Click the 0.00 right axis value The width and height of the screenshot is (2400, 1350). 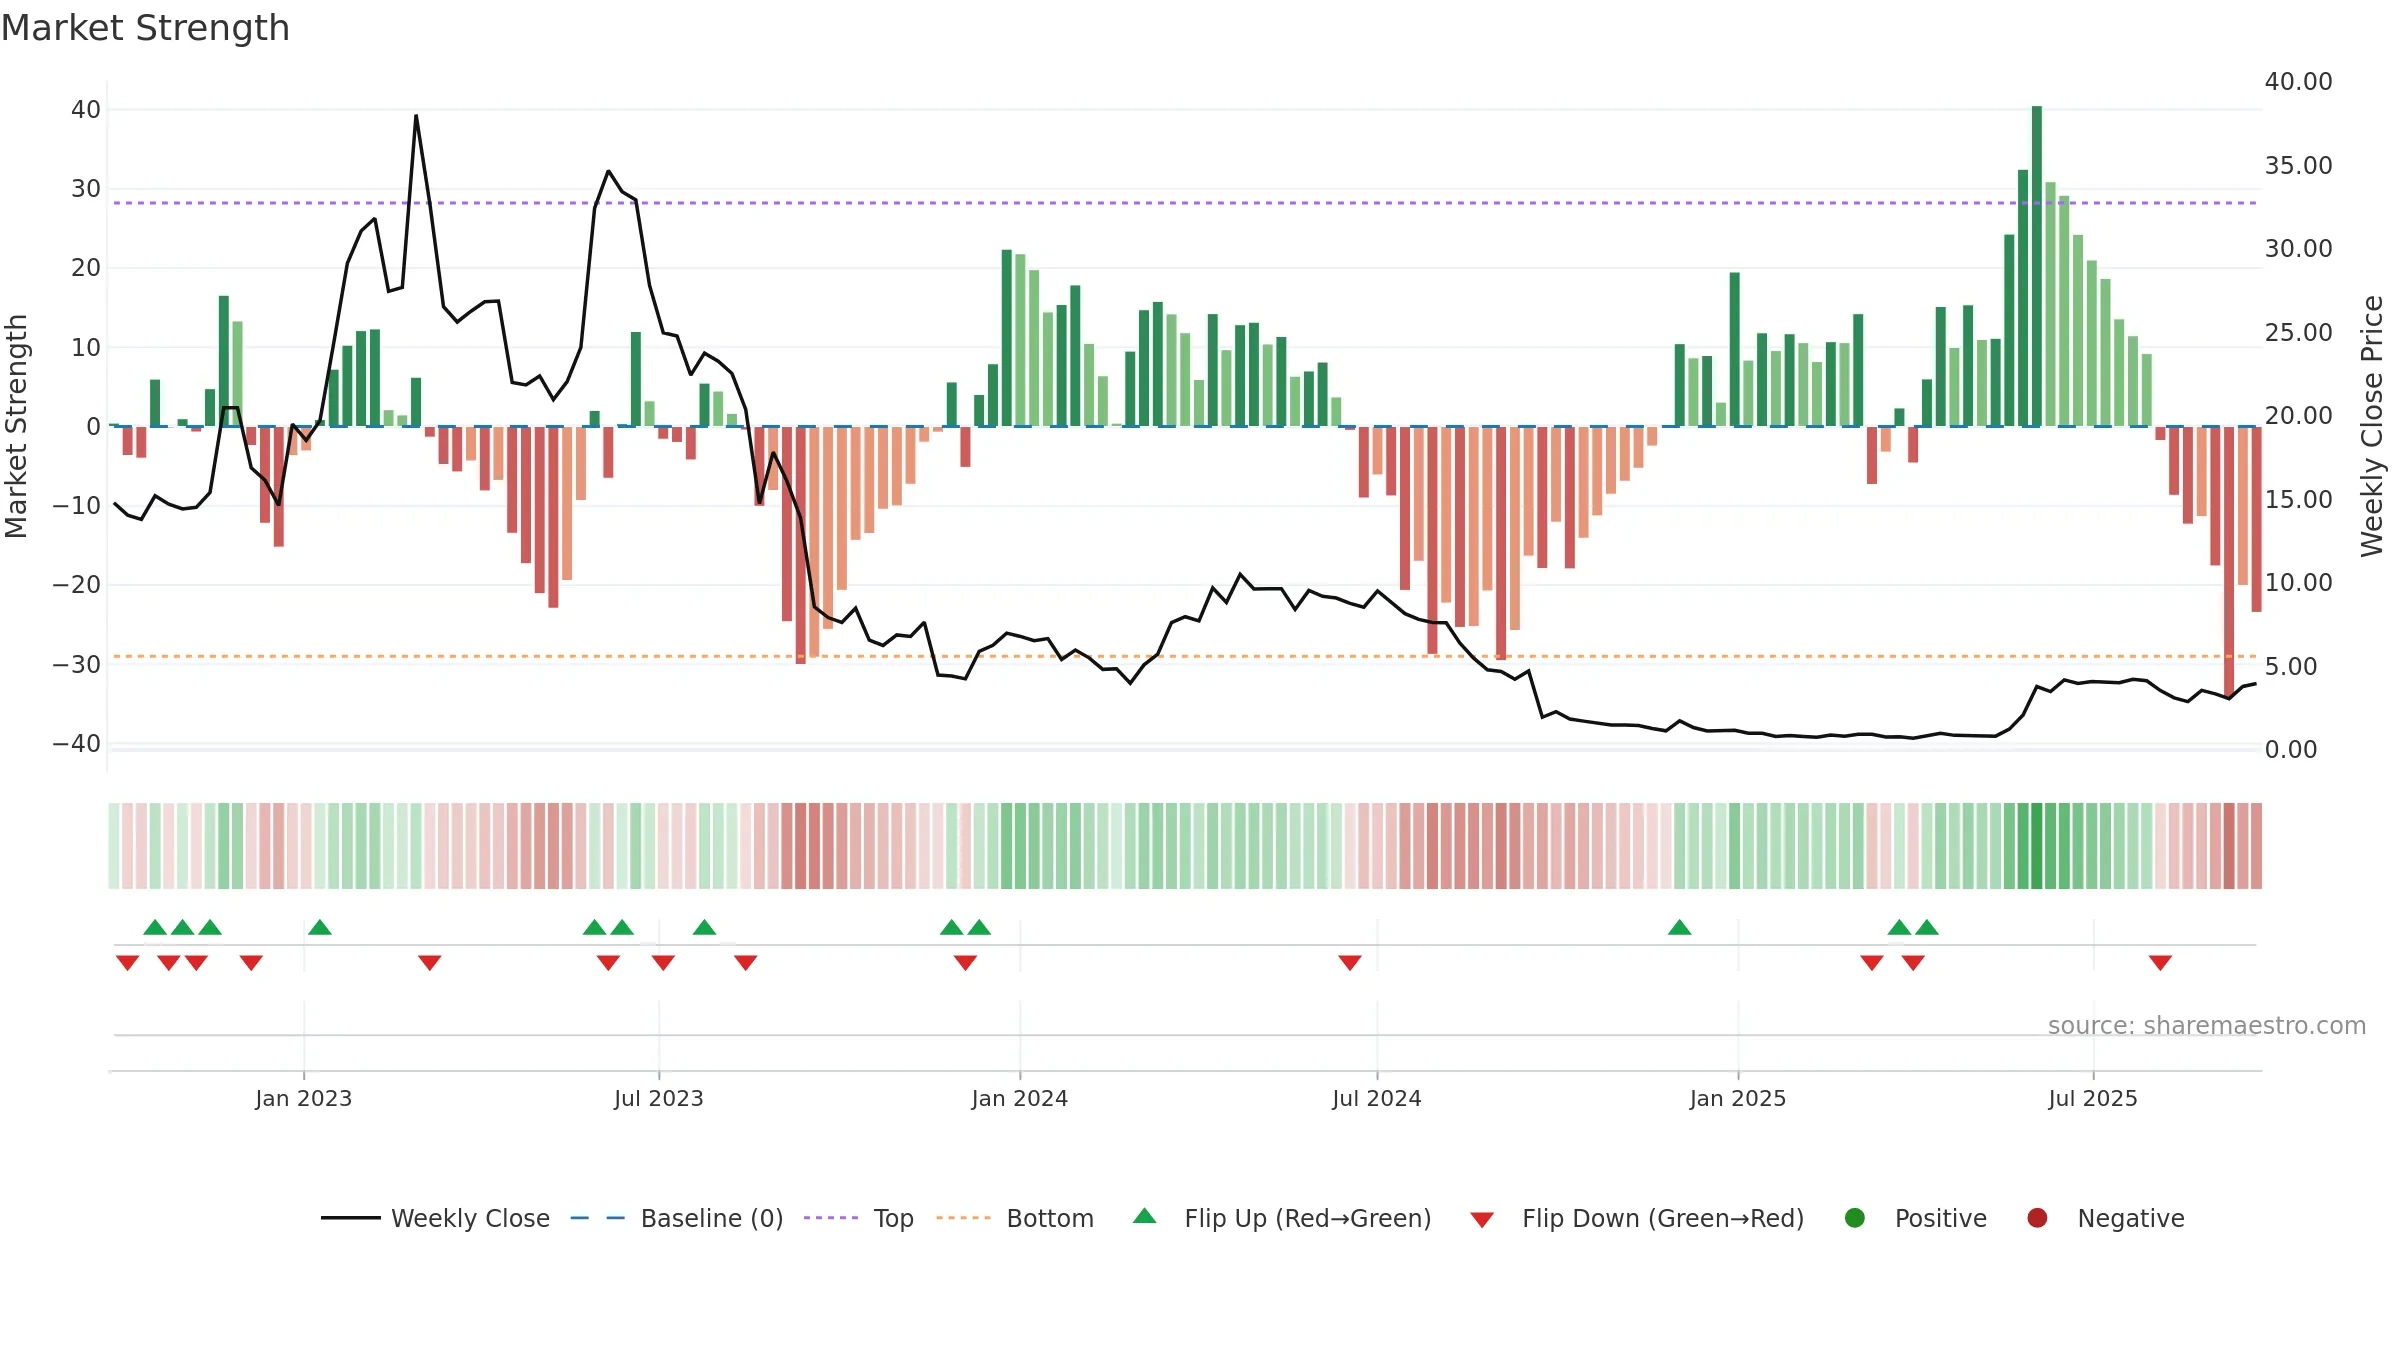coord(2291,749)
